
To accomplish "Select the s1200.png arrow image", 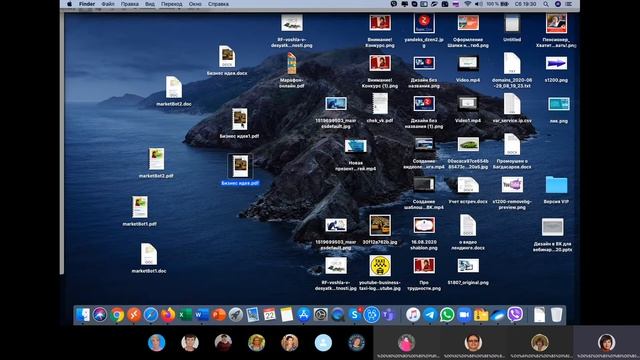I will tap(556, 69).
